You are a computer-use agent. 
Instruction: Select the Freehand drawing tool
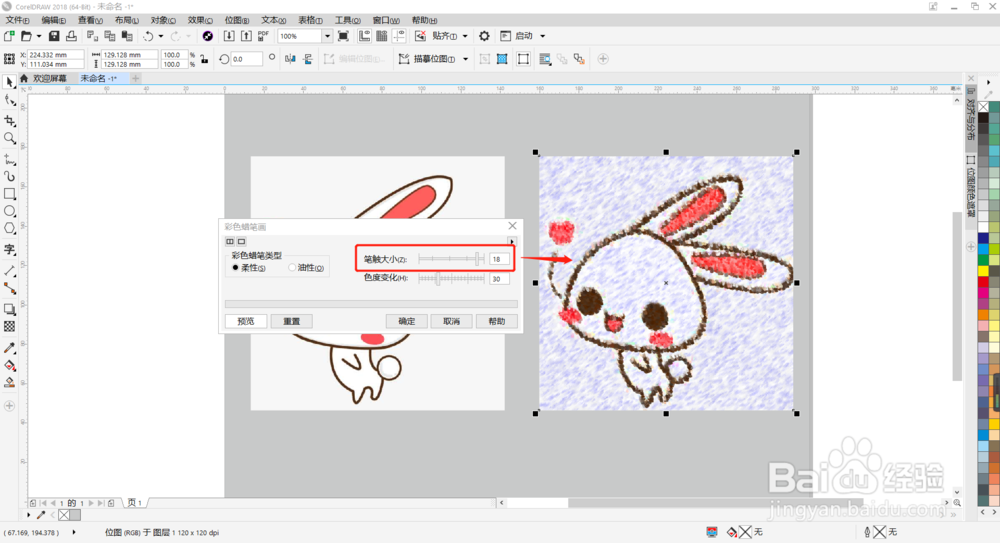click(10, 160)
